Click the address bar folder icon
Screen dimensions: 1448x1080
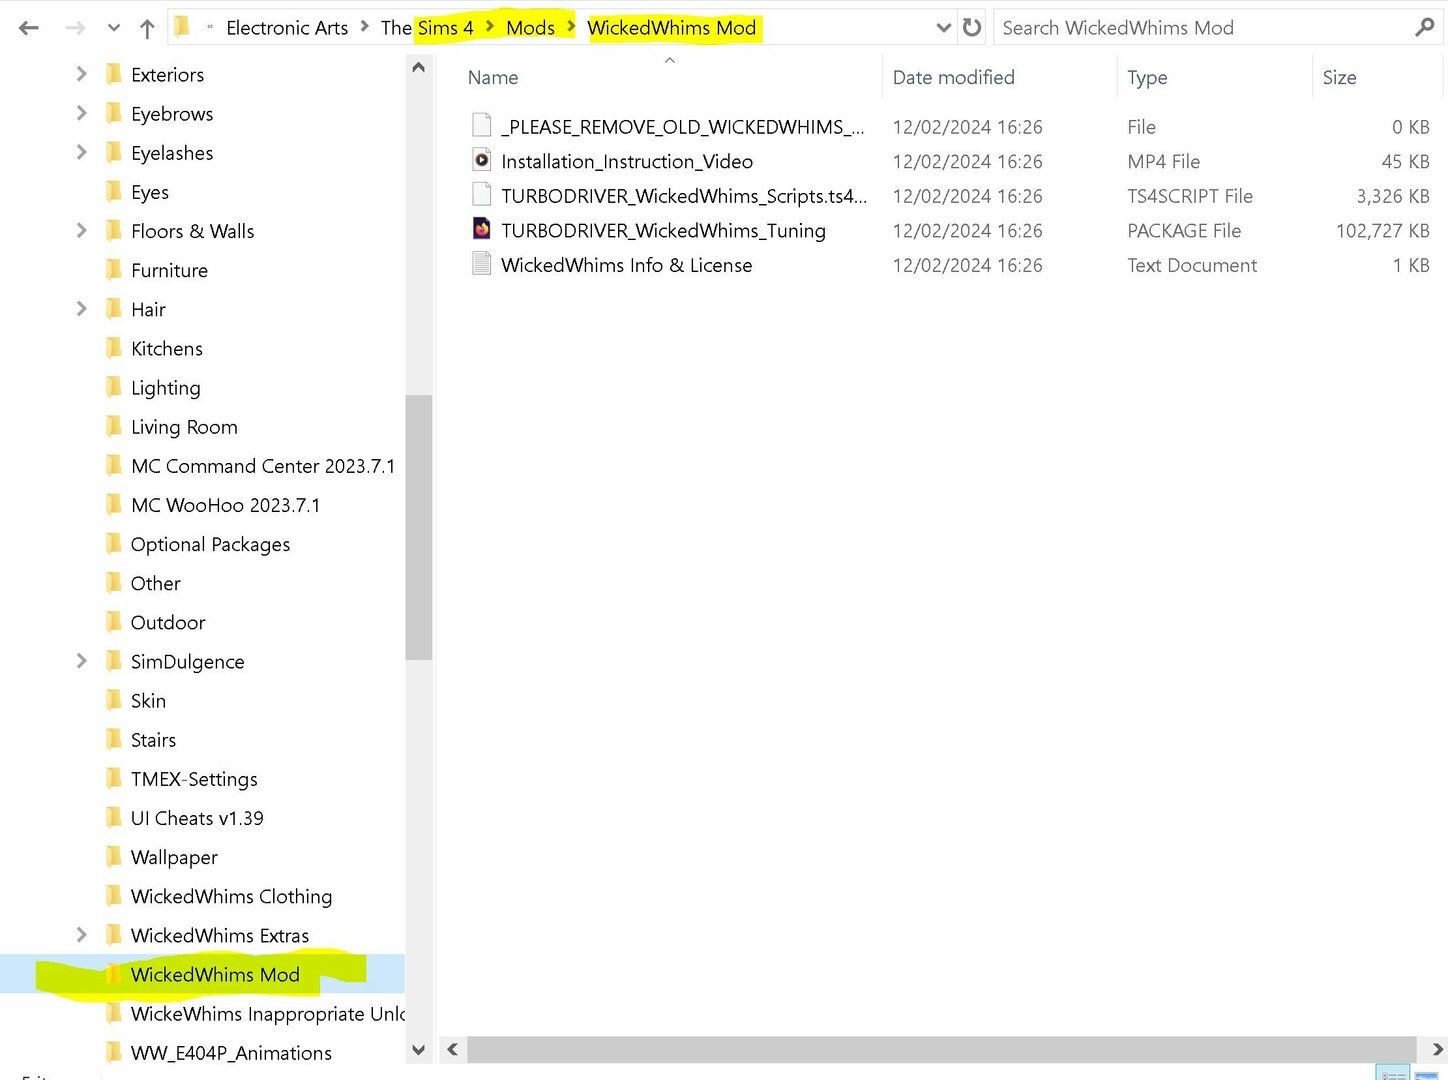[182, 27]
